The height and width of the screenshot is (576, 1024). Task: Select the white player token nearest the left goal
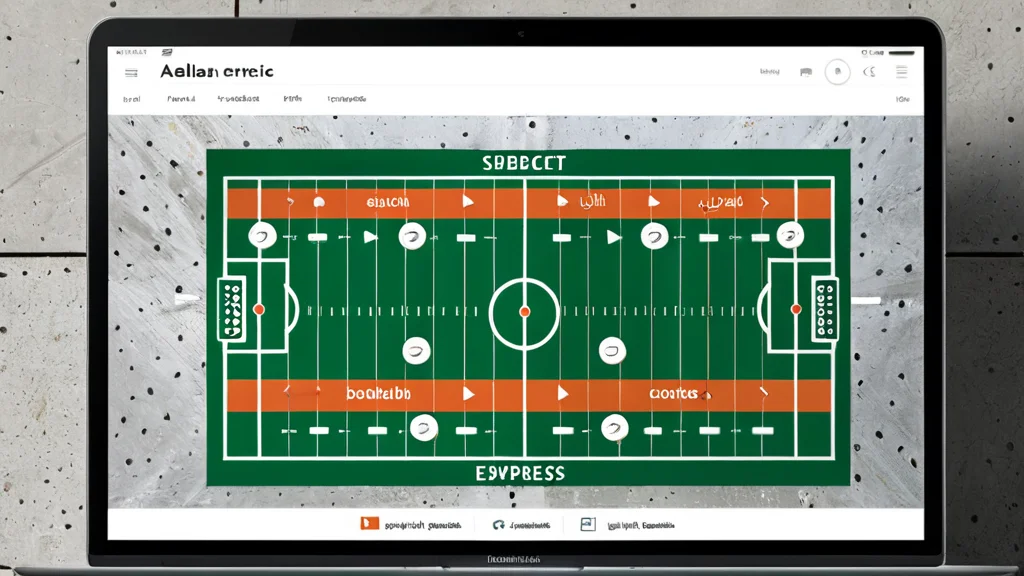[263, 235]
